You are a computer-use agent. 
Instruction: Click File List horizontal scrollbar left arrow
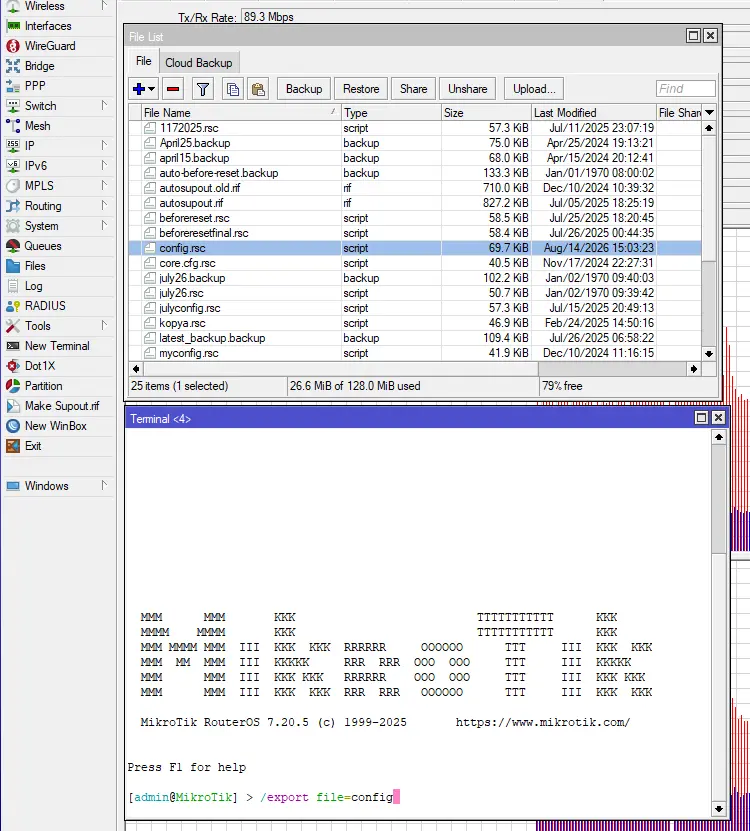(x=136, y=369)
